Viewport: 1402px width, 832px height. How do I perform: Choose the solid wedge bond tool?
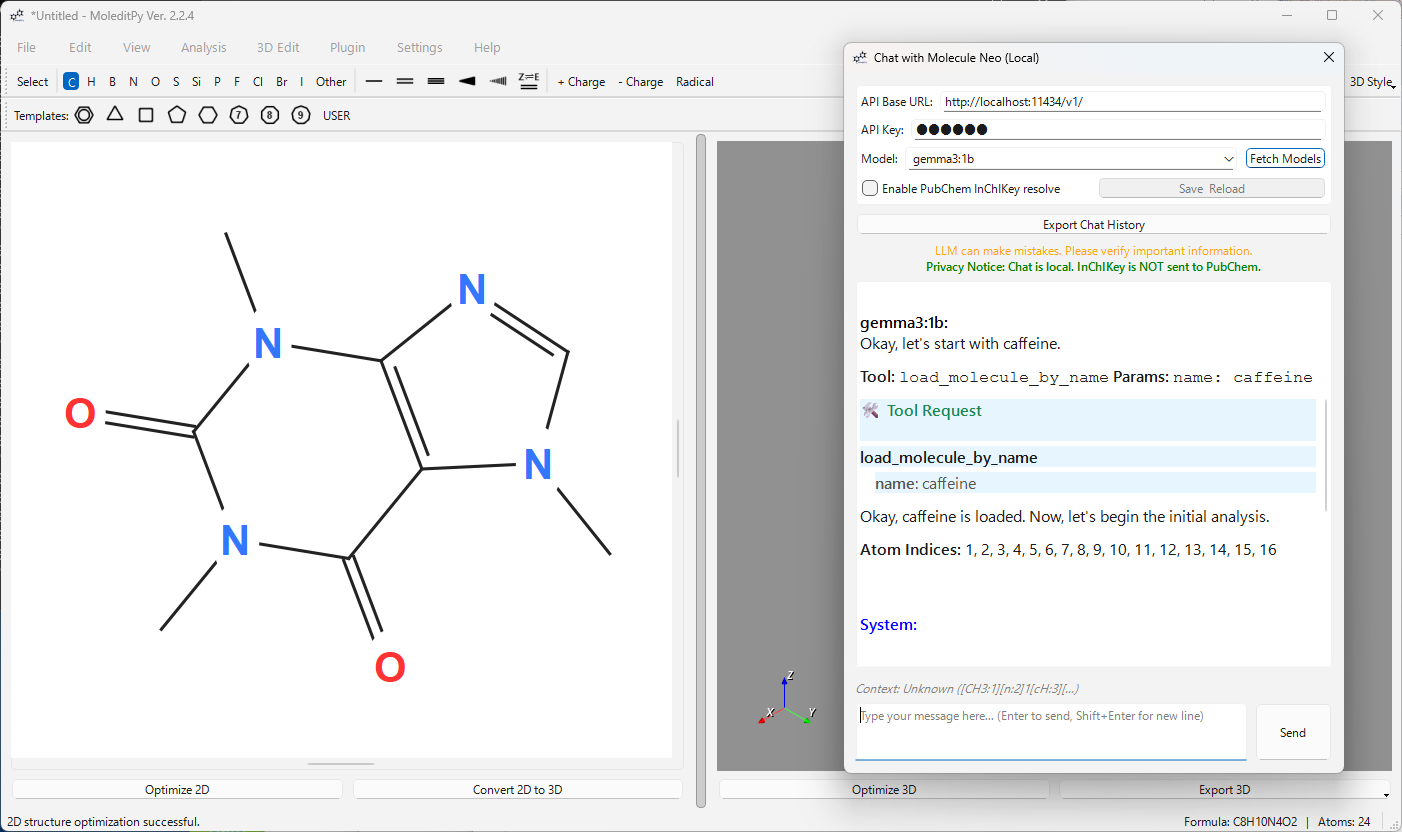pos(467,82)
